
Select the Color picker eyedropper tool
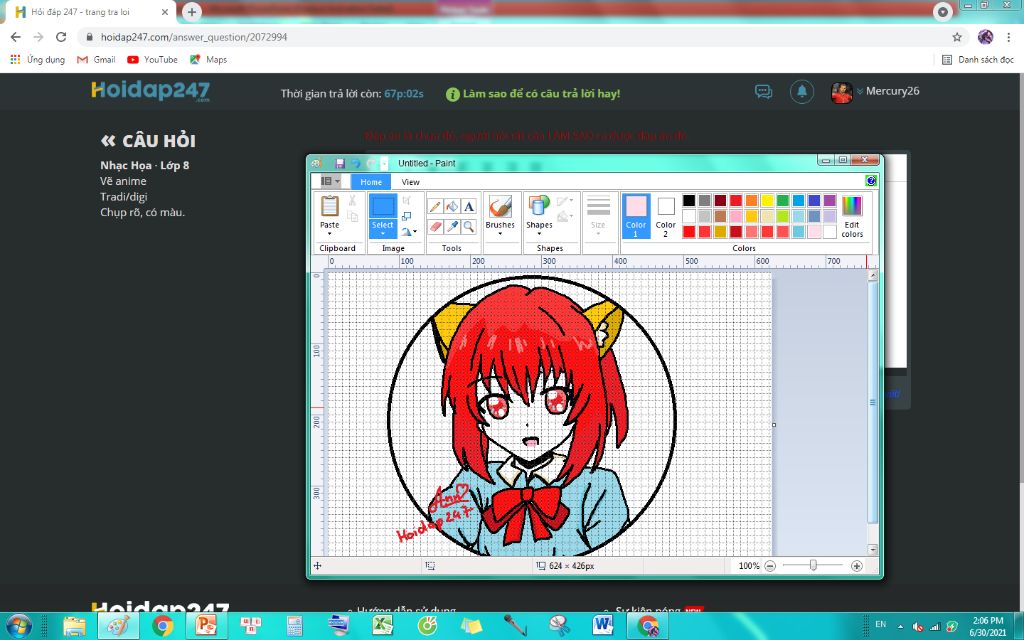452,227
